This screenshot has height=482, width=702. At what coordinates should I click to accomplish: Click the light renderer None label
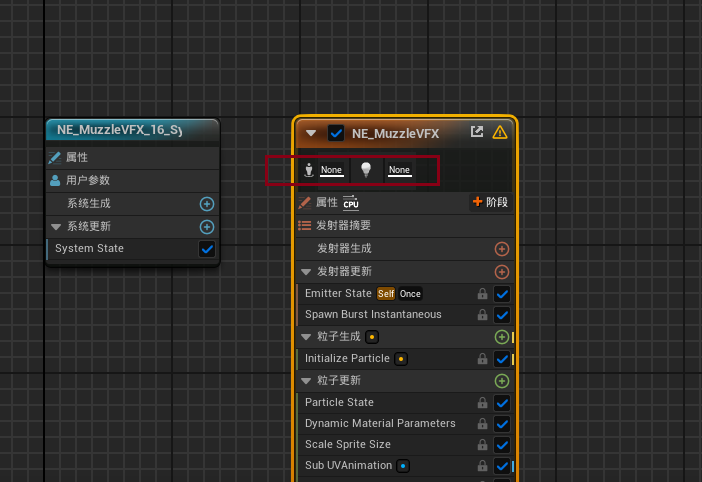399,170
